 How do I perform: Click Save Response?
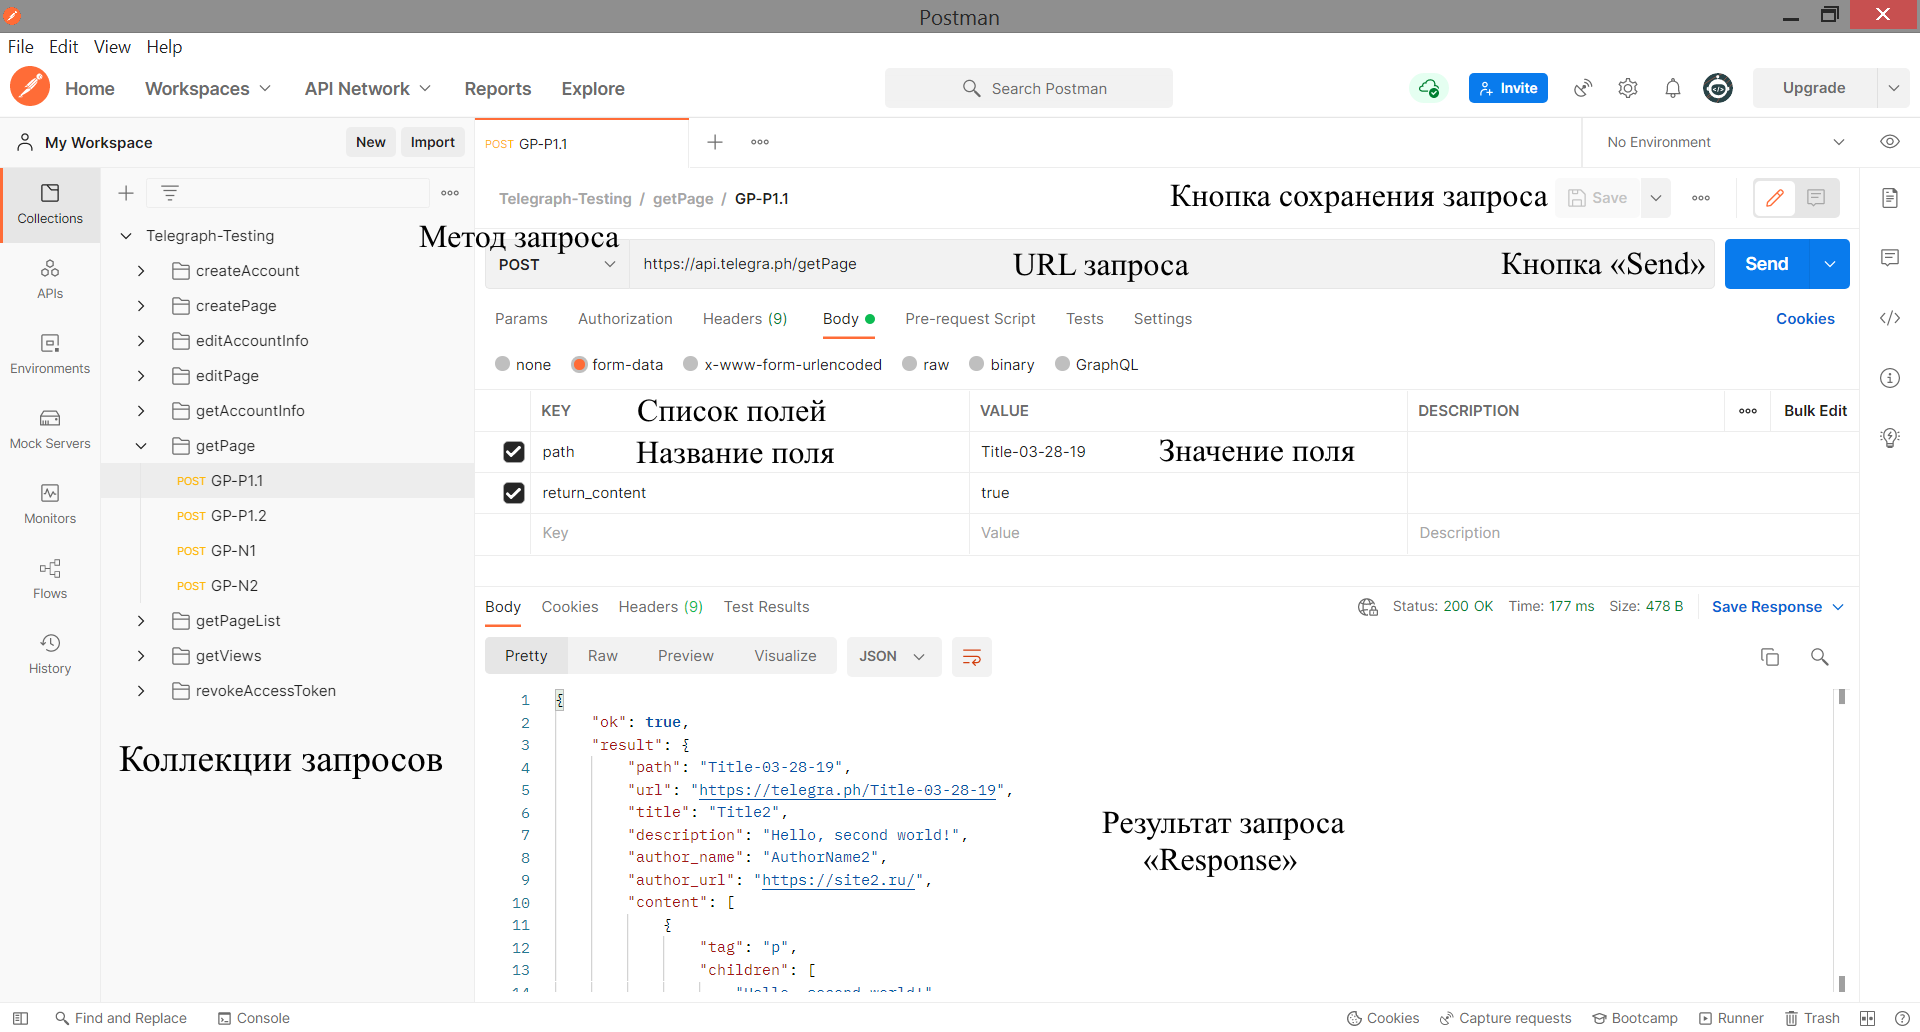point(1767,607)
